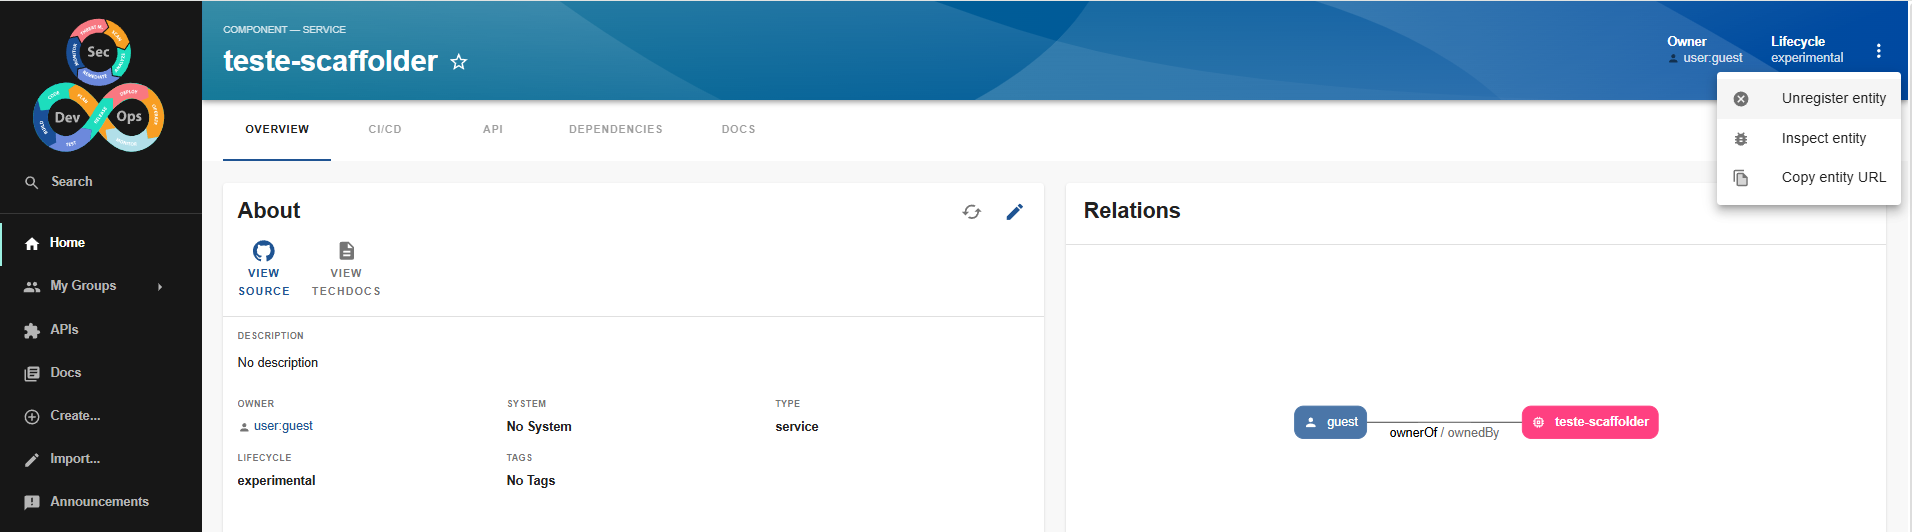Screen dimensions: 1912x532
Task: Click the Home icon in the sidebar
Action: (x=32, y=243)
